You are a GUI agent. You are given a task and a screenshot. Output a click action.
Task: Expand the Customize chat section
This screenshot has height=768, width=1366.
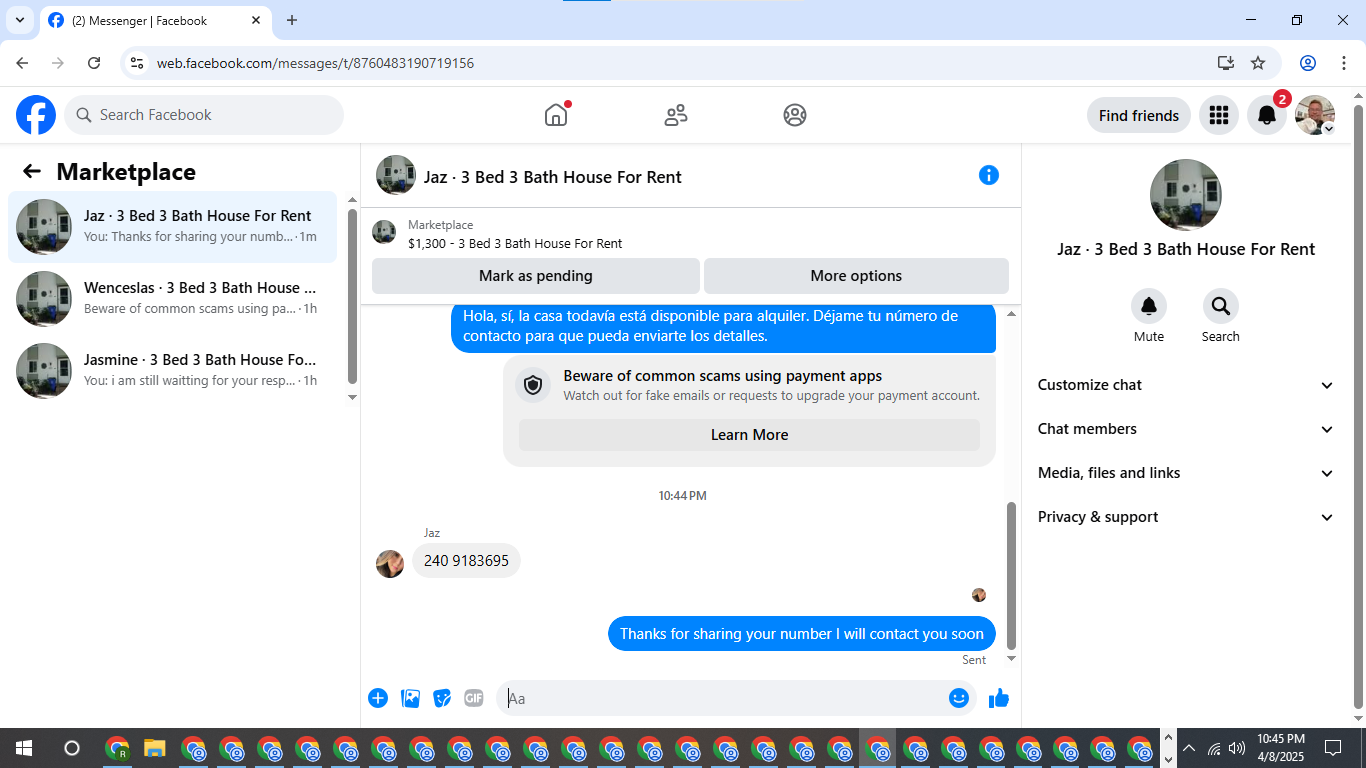point(1186,385)
